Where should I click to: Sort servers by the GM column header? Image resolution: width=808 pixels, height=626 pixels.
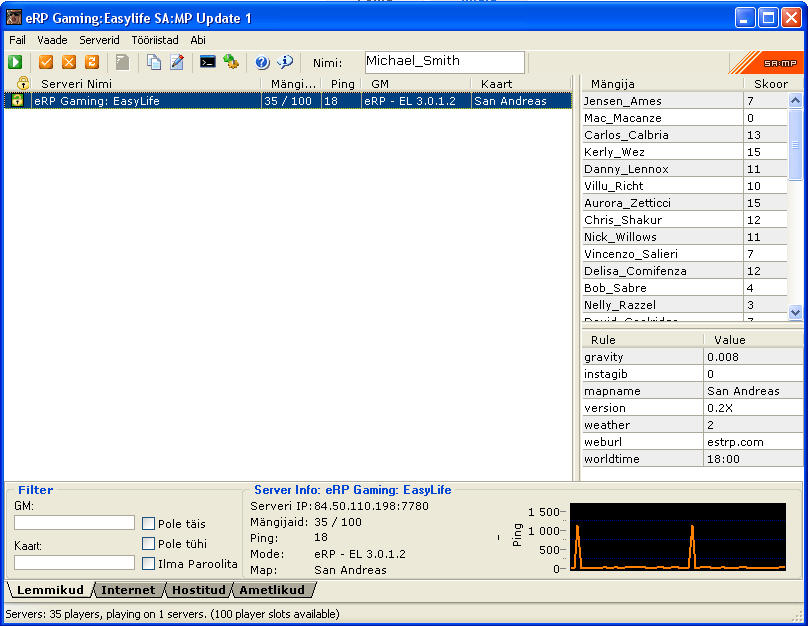click(x=416, y=83)
